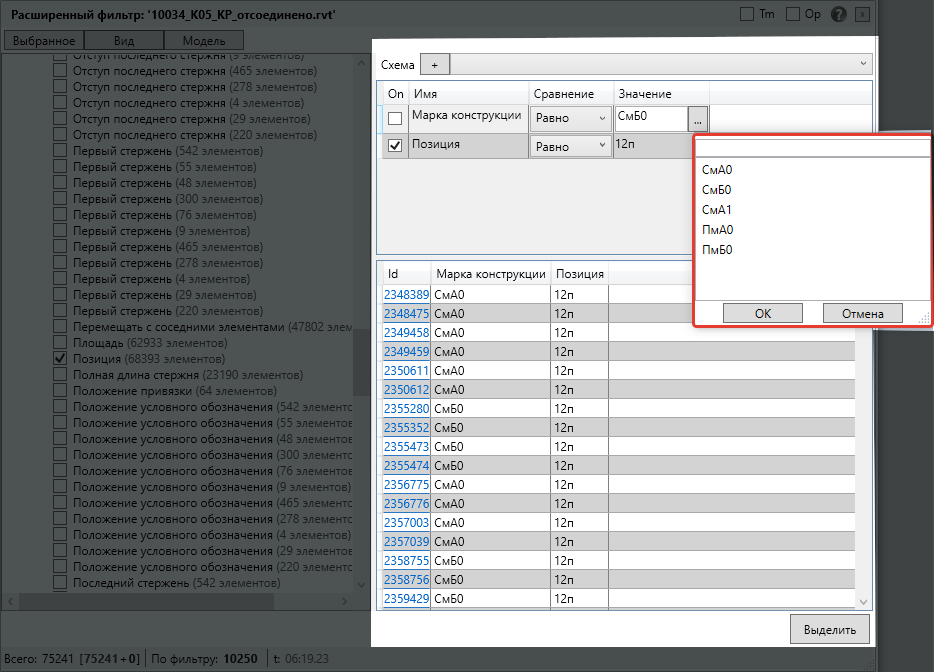Open element Id 2349458
This screenshot has height=672, width=934.
click(406, 332)
